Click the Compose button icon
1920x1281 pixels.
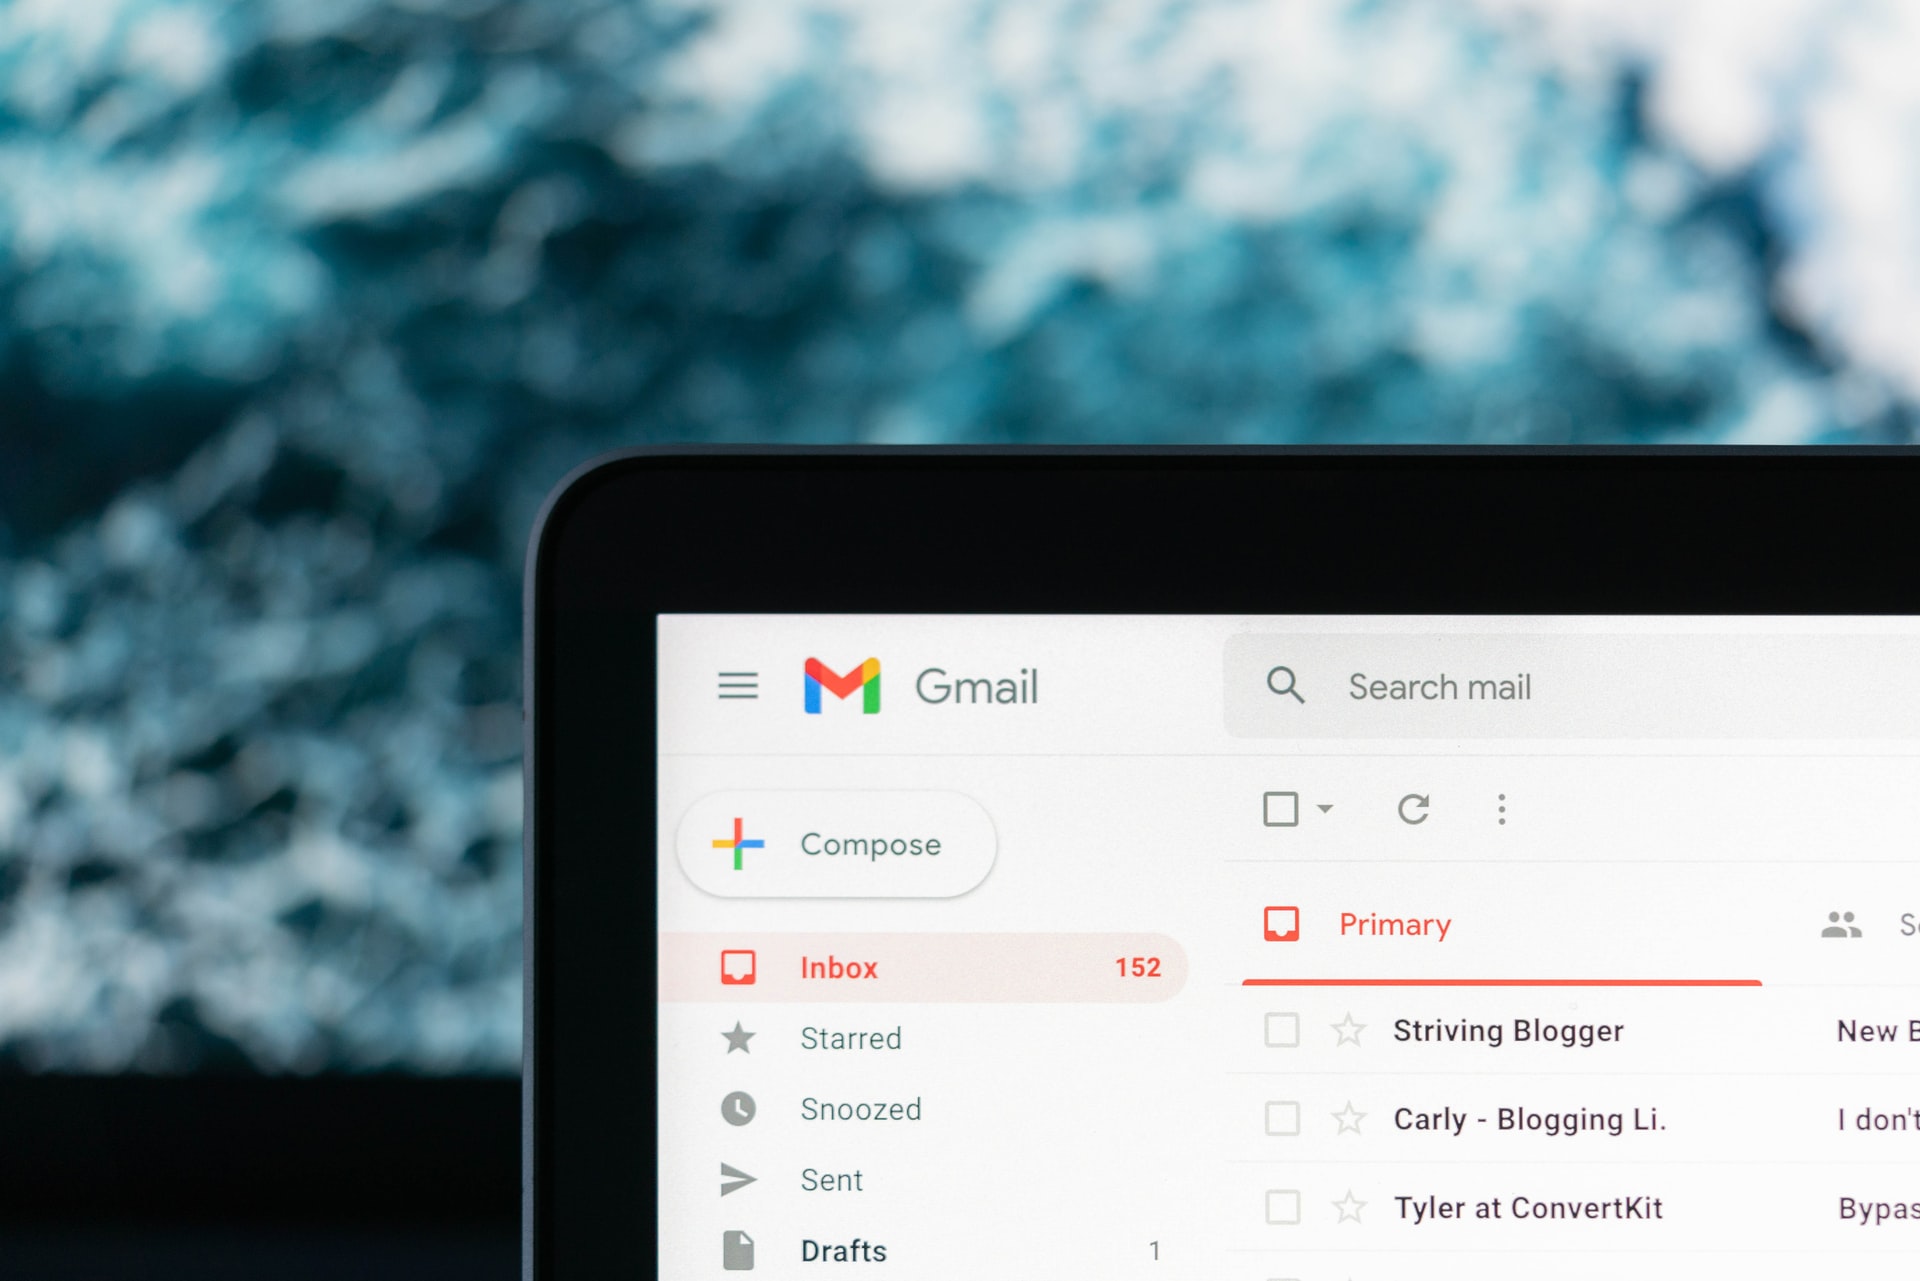point(739,842)
